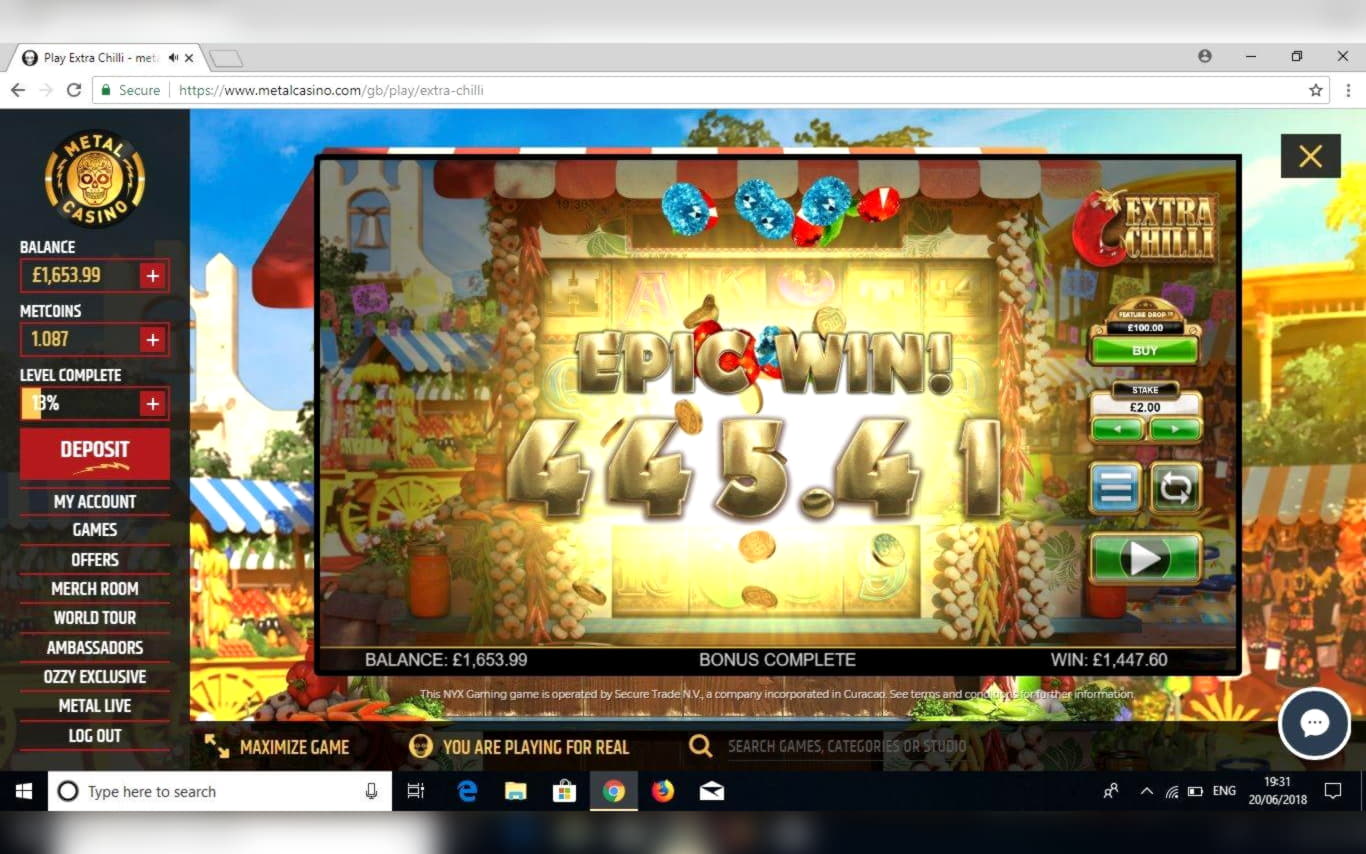The width and height of the screenshot is (1366, 854).
Task: Open Mail app from the taskbar
Action: coord(712,791)
